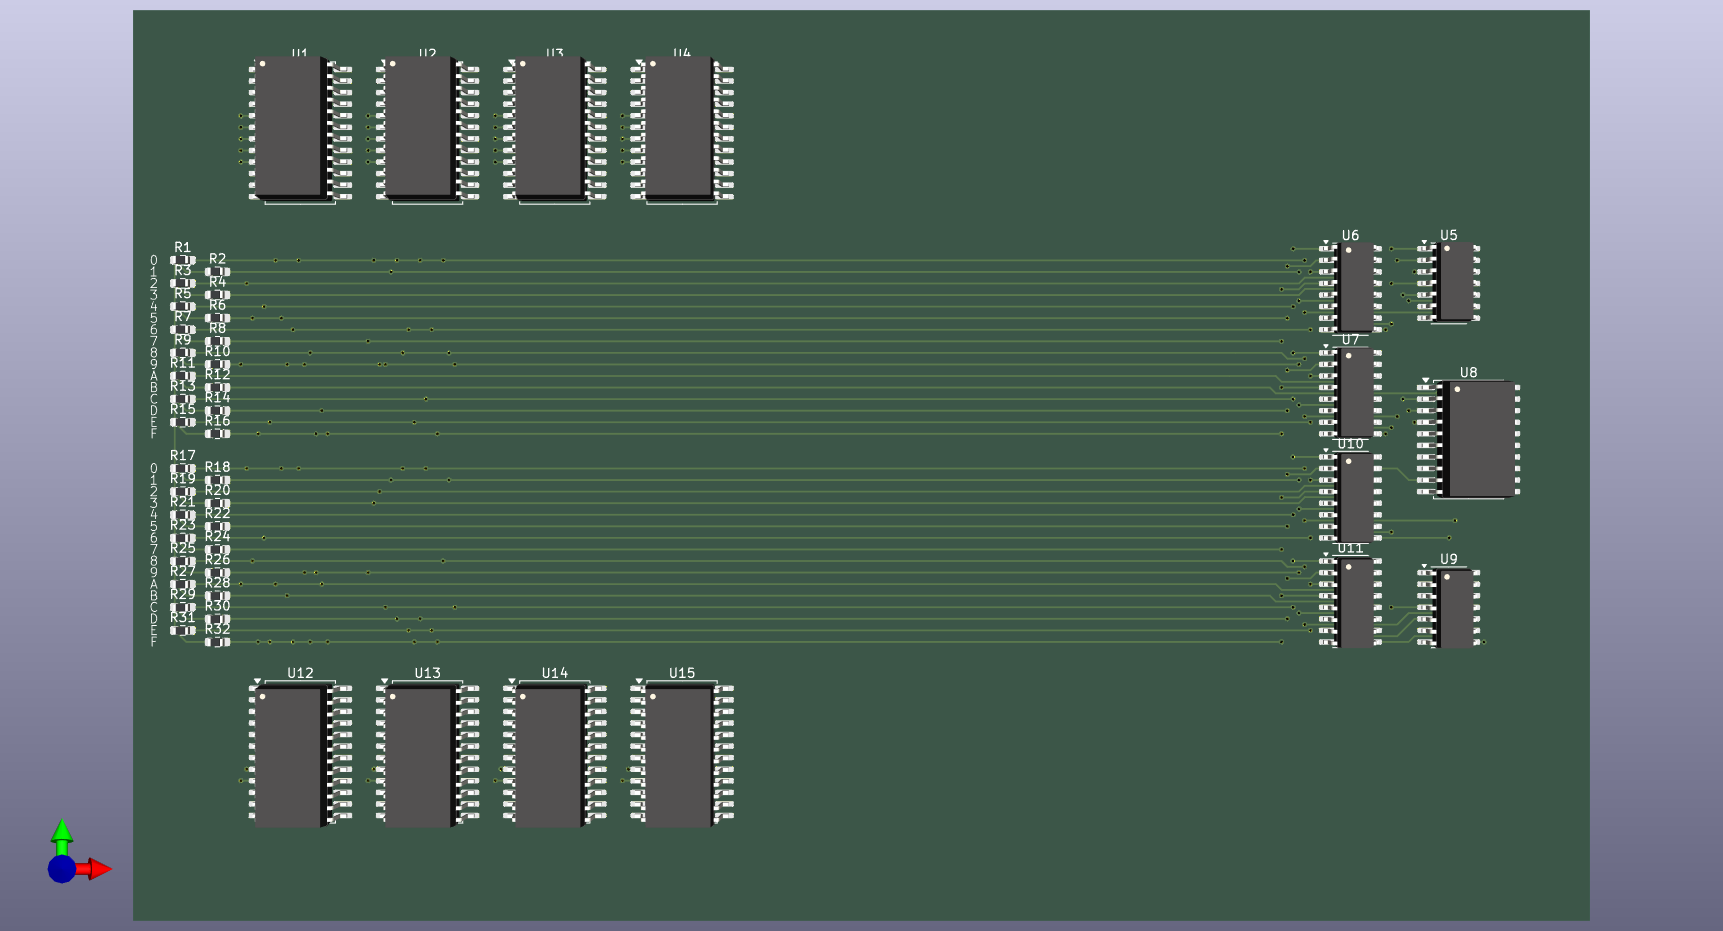This screenshot has height=931, width=1723.
Task: Select the U15 chip body
Action: coord(678,757)
